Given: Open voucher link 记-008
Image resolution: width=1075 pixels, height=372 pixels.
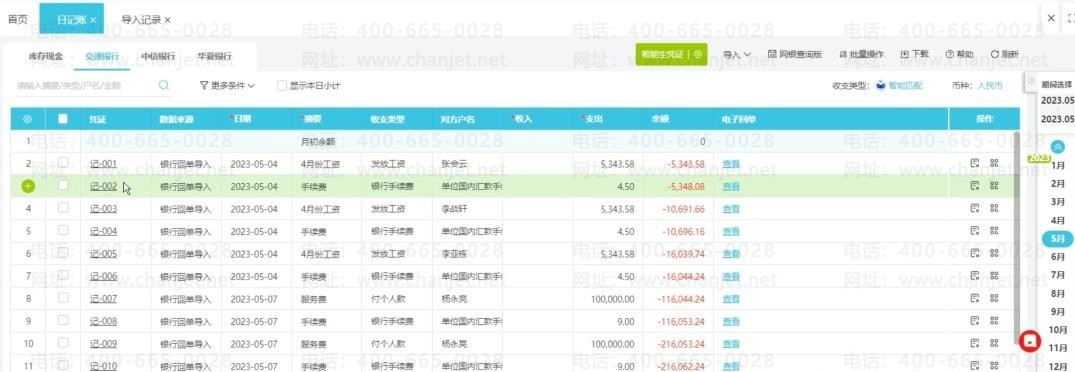Looking at the screenshot, I should (103, 321).
